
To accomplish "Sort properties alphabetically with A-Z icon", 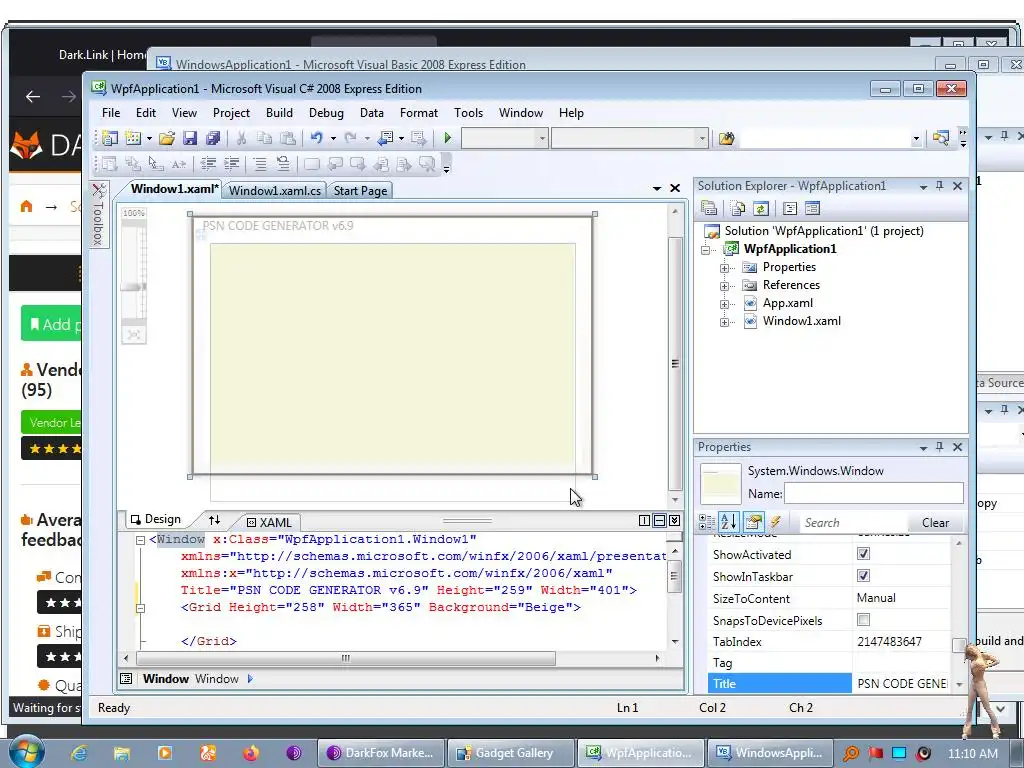I will [729, 522].
